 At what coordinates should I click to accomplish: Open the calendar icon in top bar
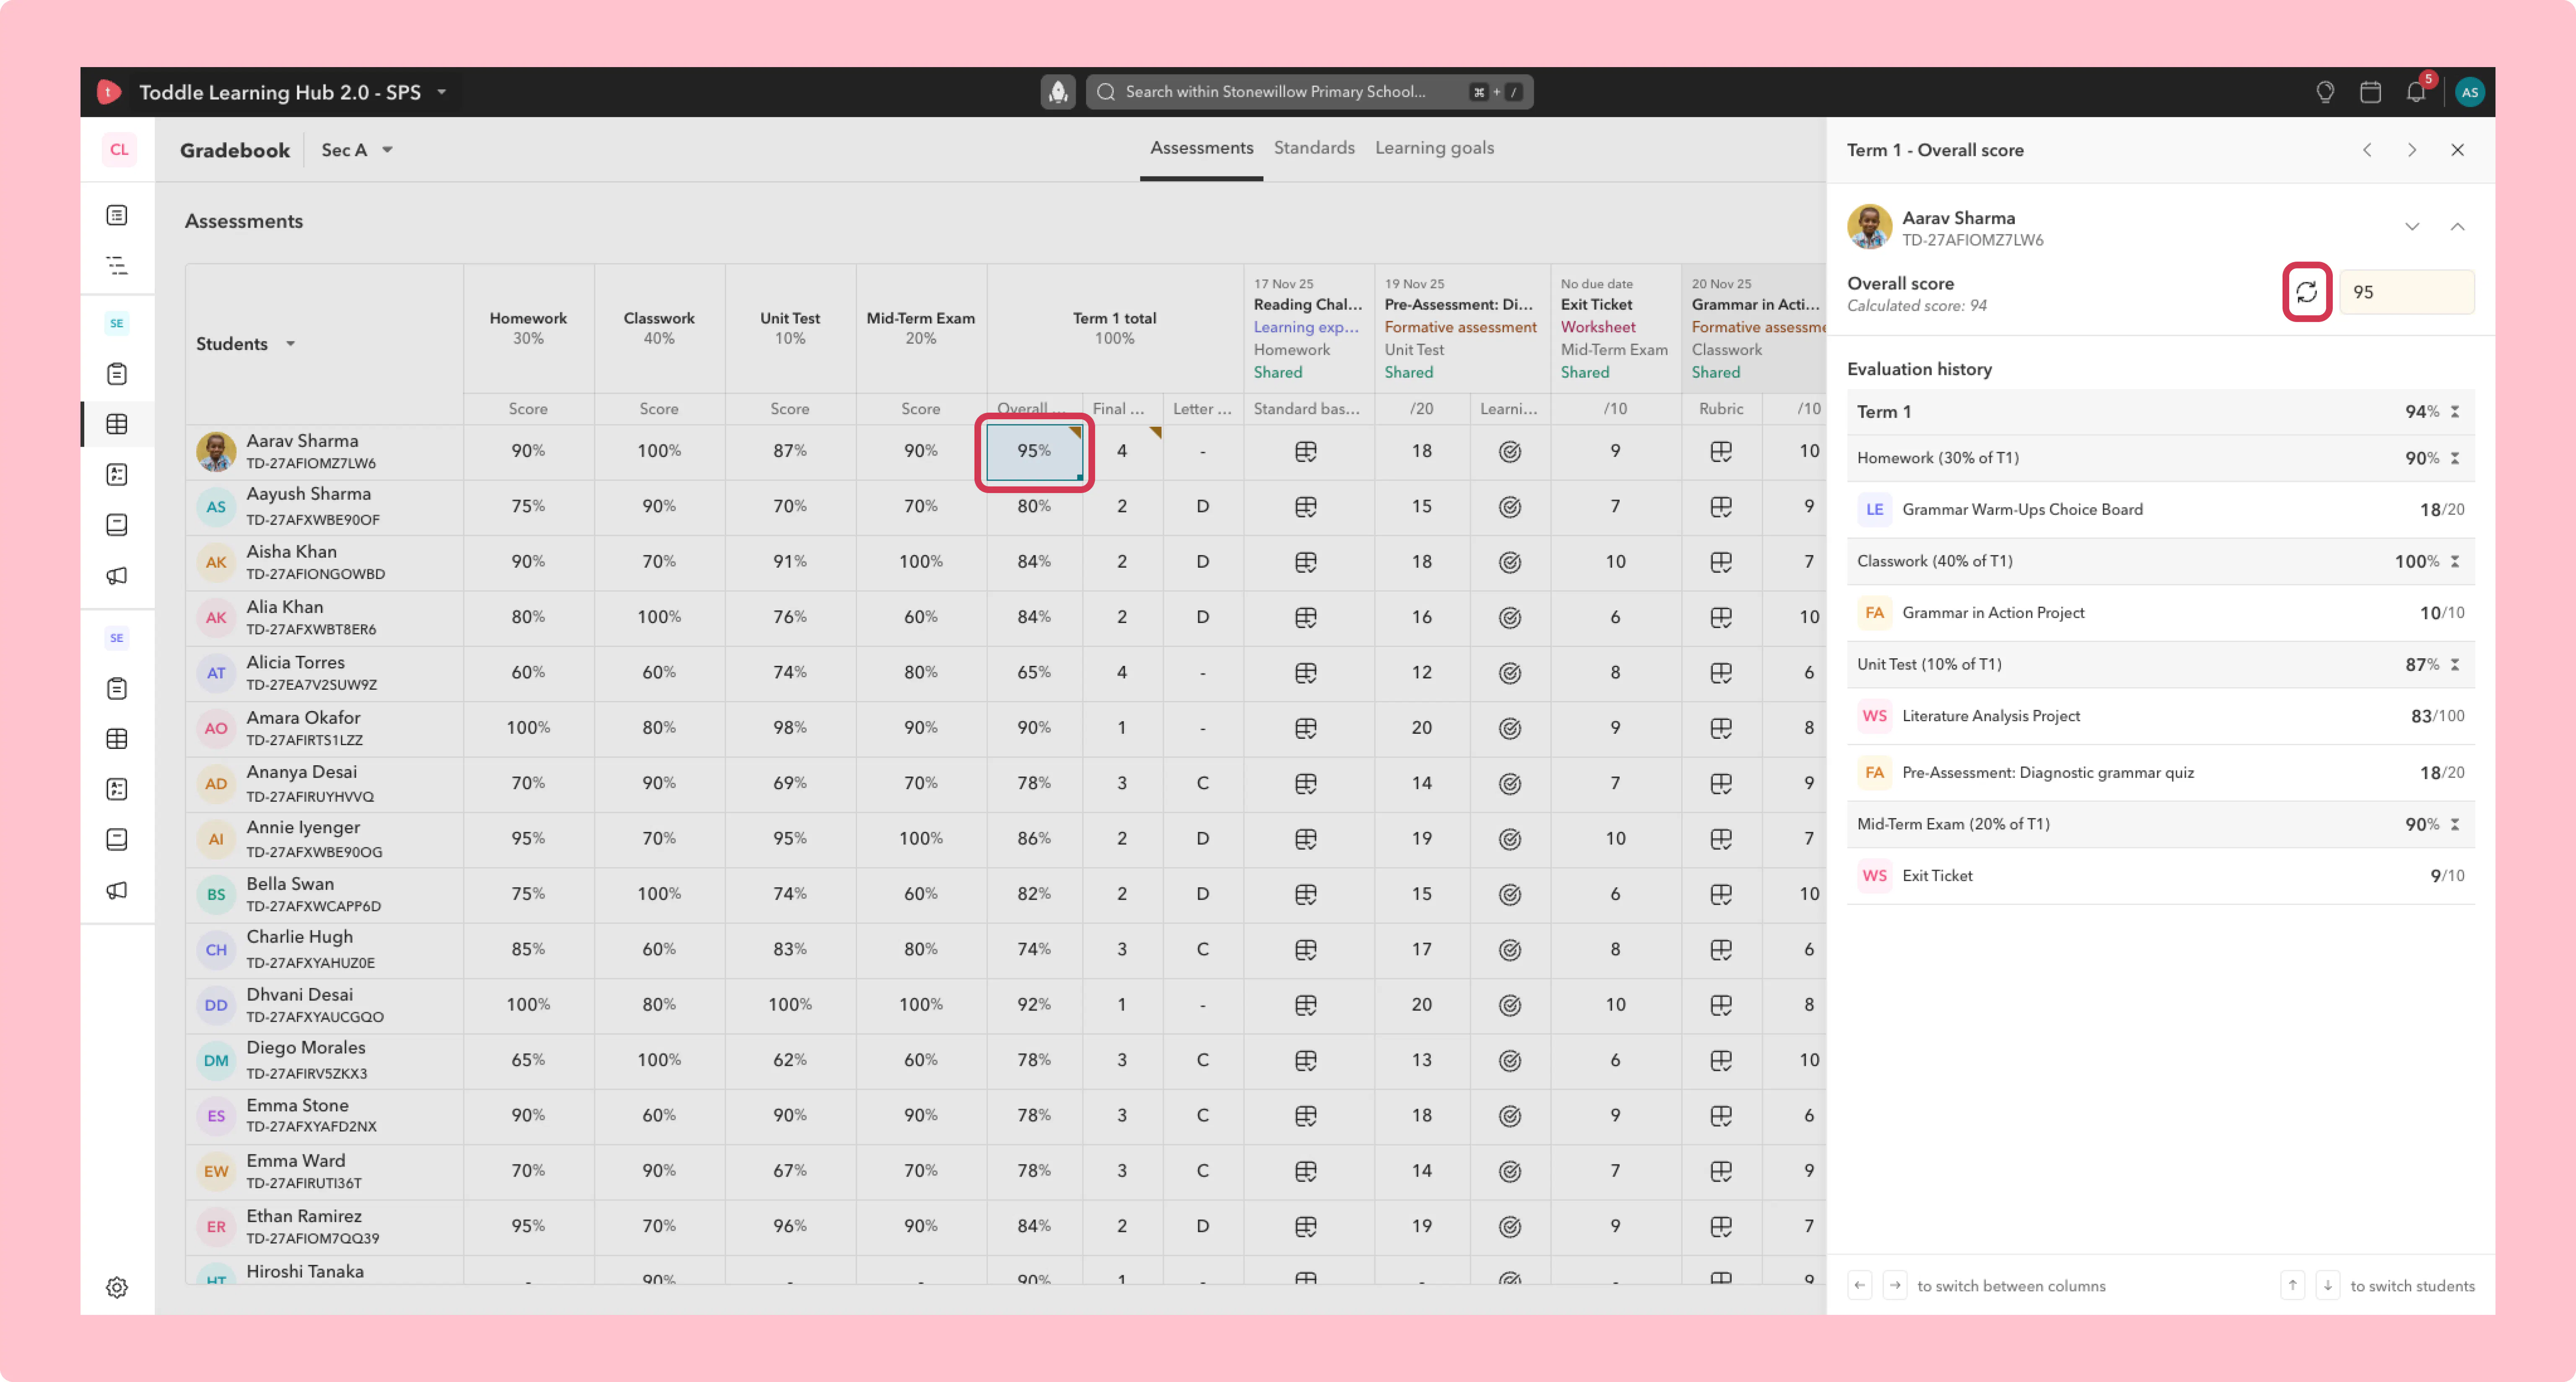pyautogui.click(x=2370, y=92)
